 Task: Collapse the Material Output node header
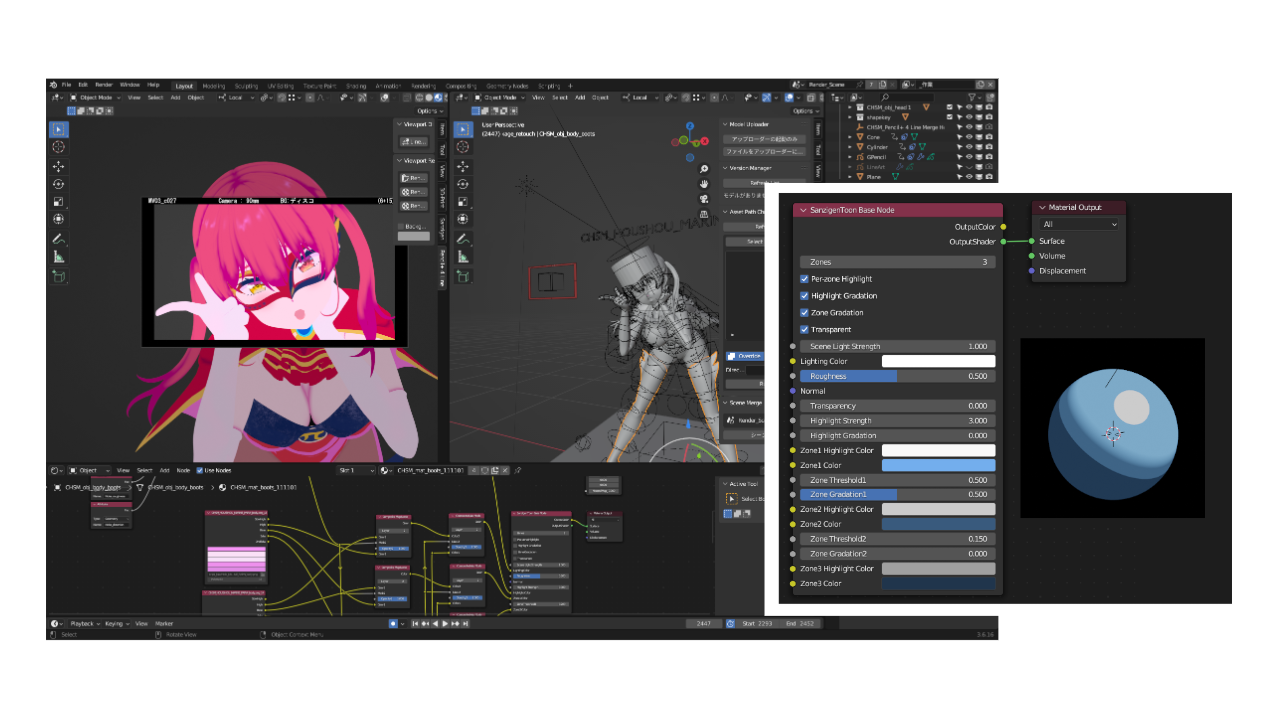click(x=1043, y=208)
